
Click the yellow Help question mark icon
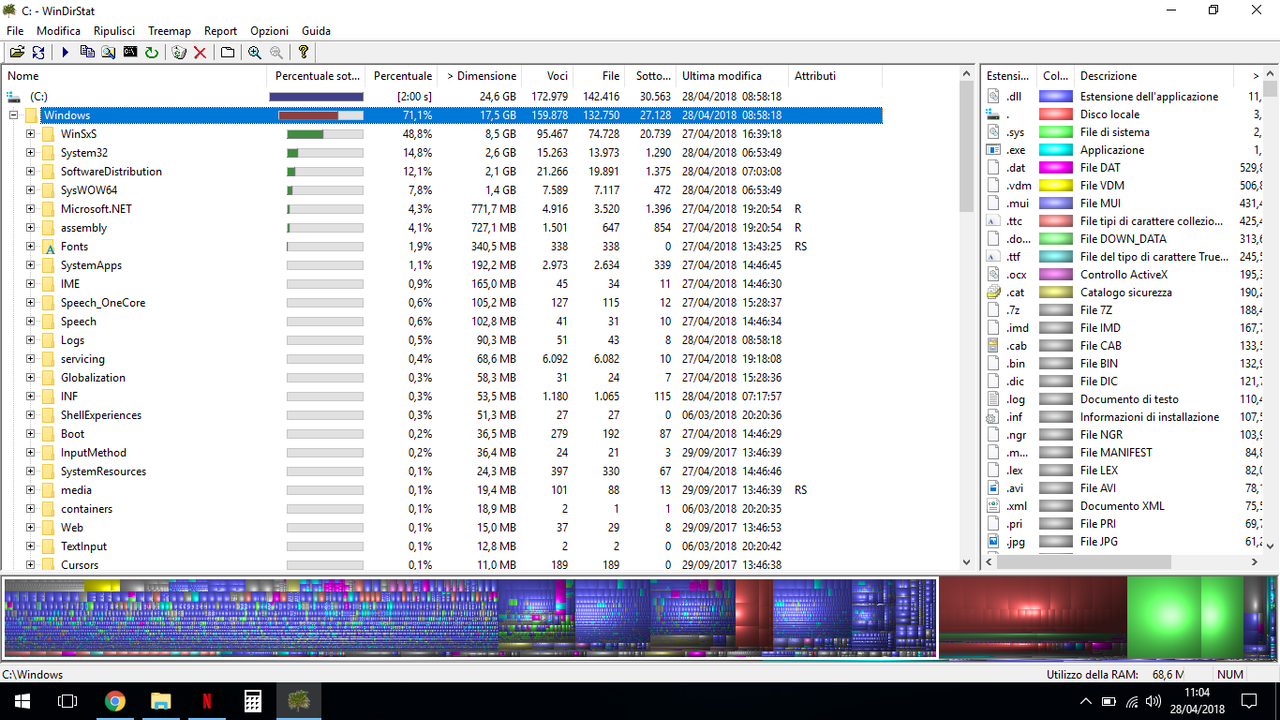point(304,52)
